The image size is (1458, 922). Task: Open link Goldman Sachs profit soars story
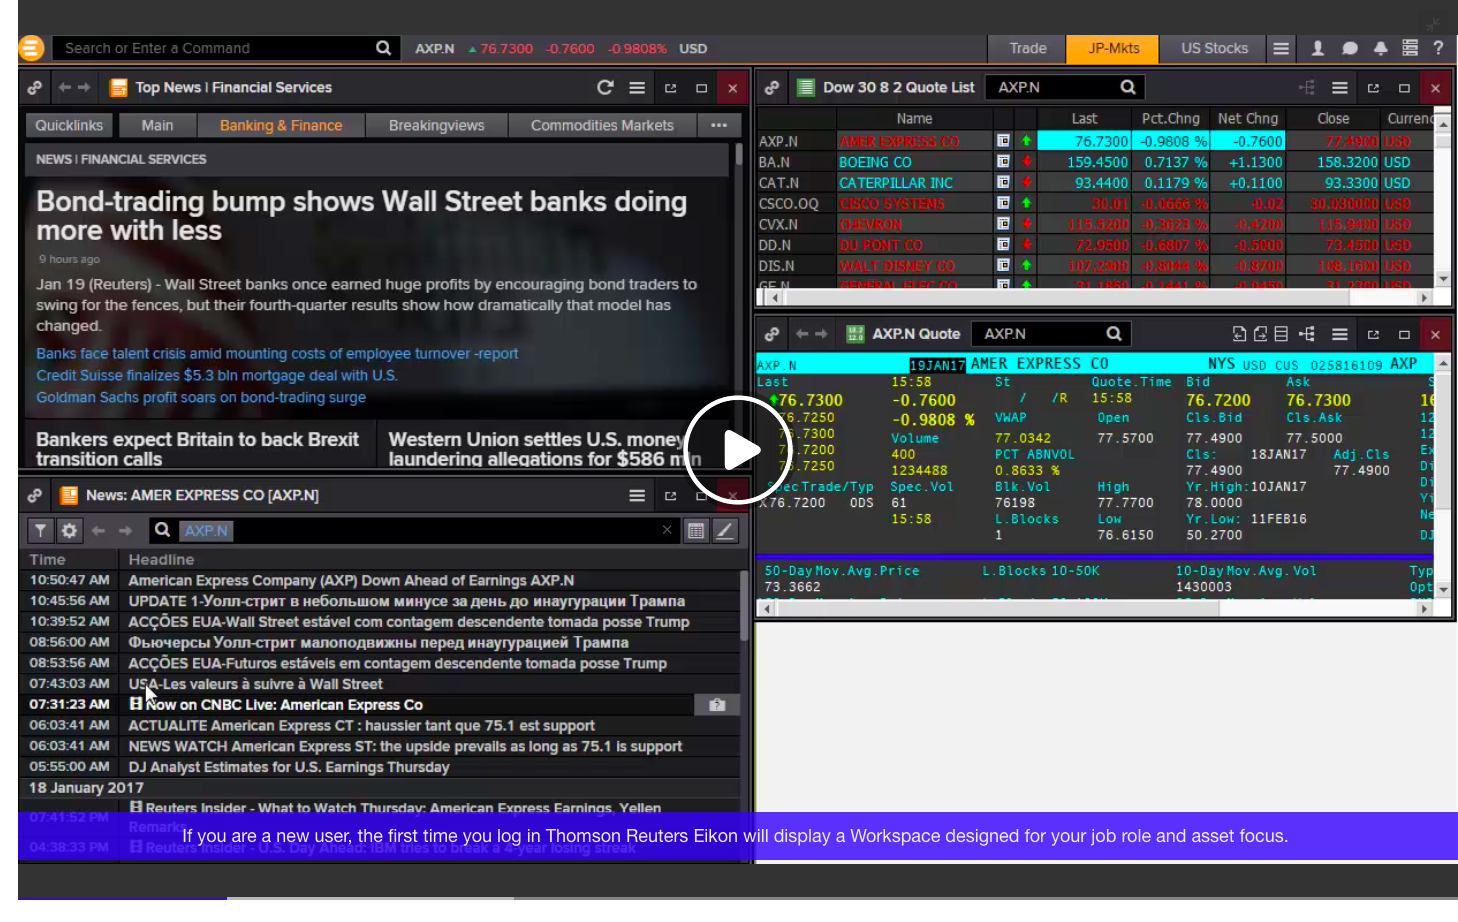(201, 398)
